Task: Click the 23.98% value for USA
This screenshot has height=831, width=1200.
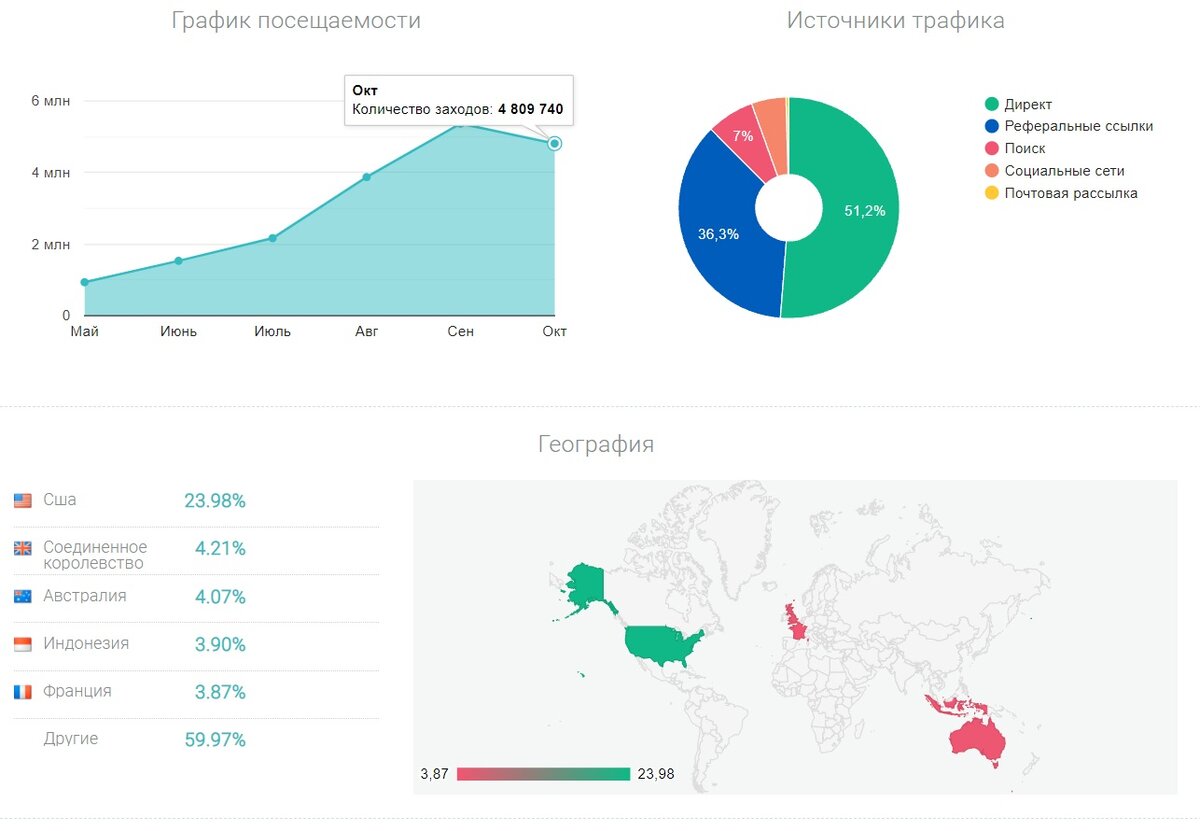Action: [215, 501]
